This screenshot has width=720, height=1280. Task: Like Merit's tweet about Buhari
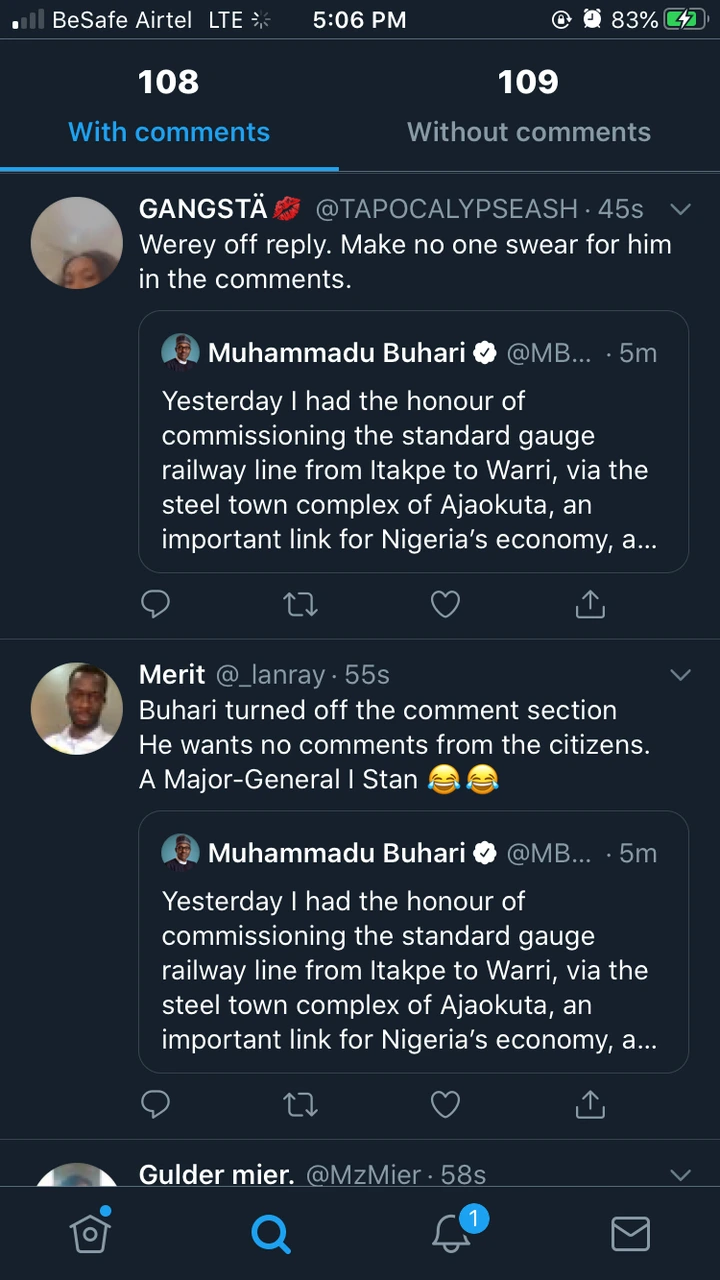445,1104
